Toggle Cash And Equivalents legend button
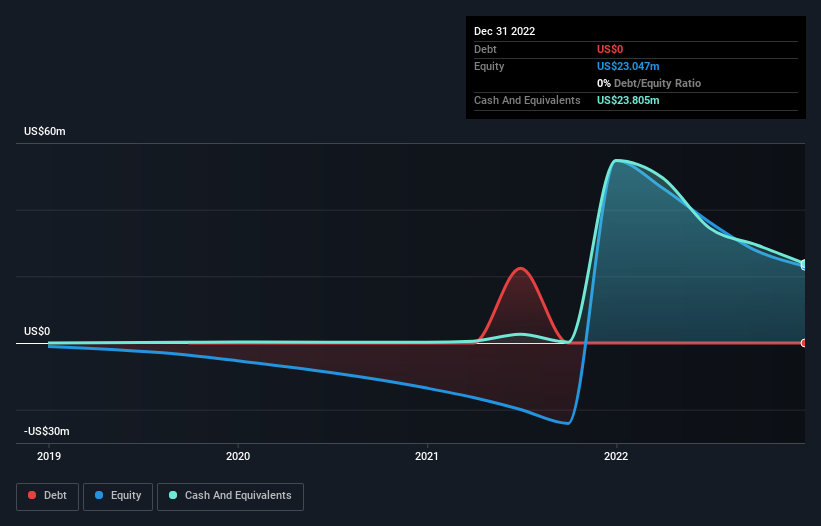 point(230,496)
